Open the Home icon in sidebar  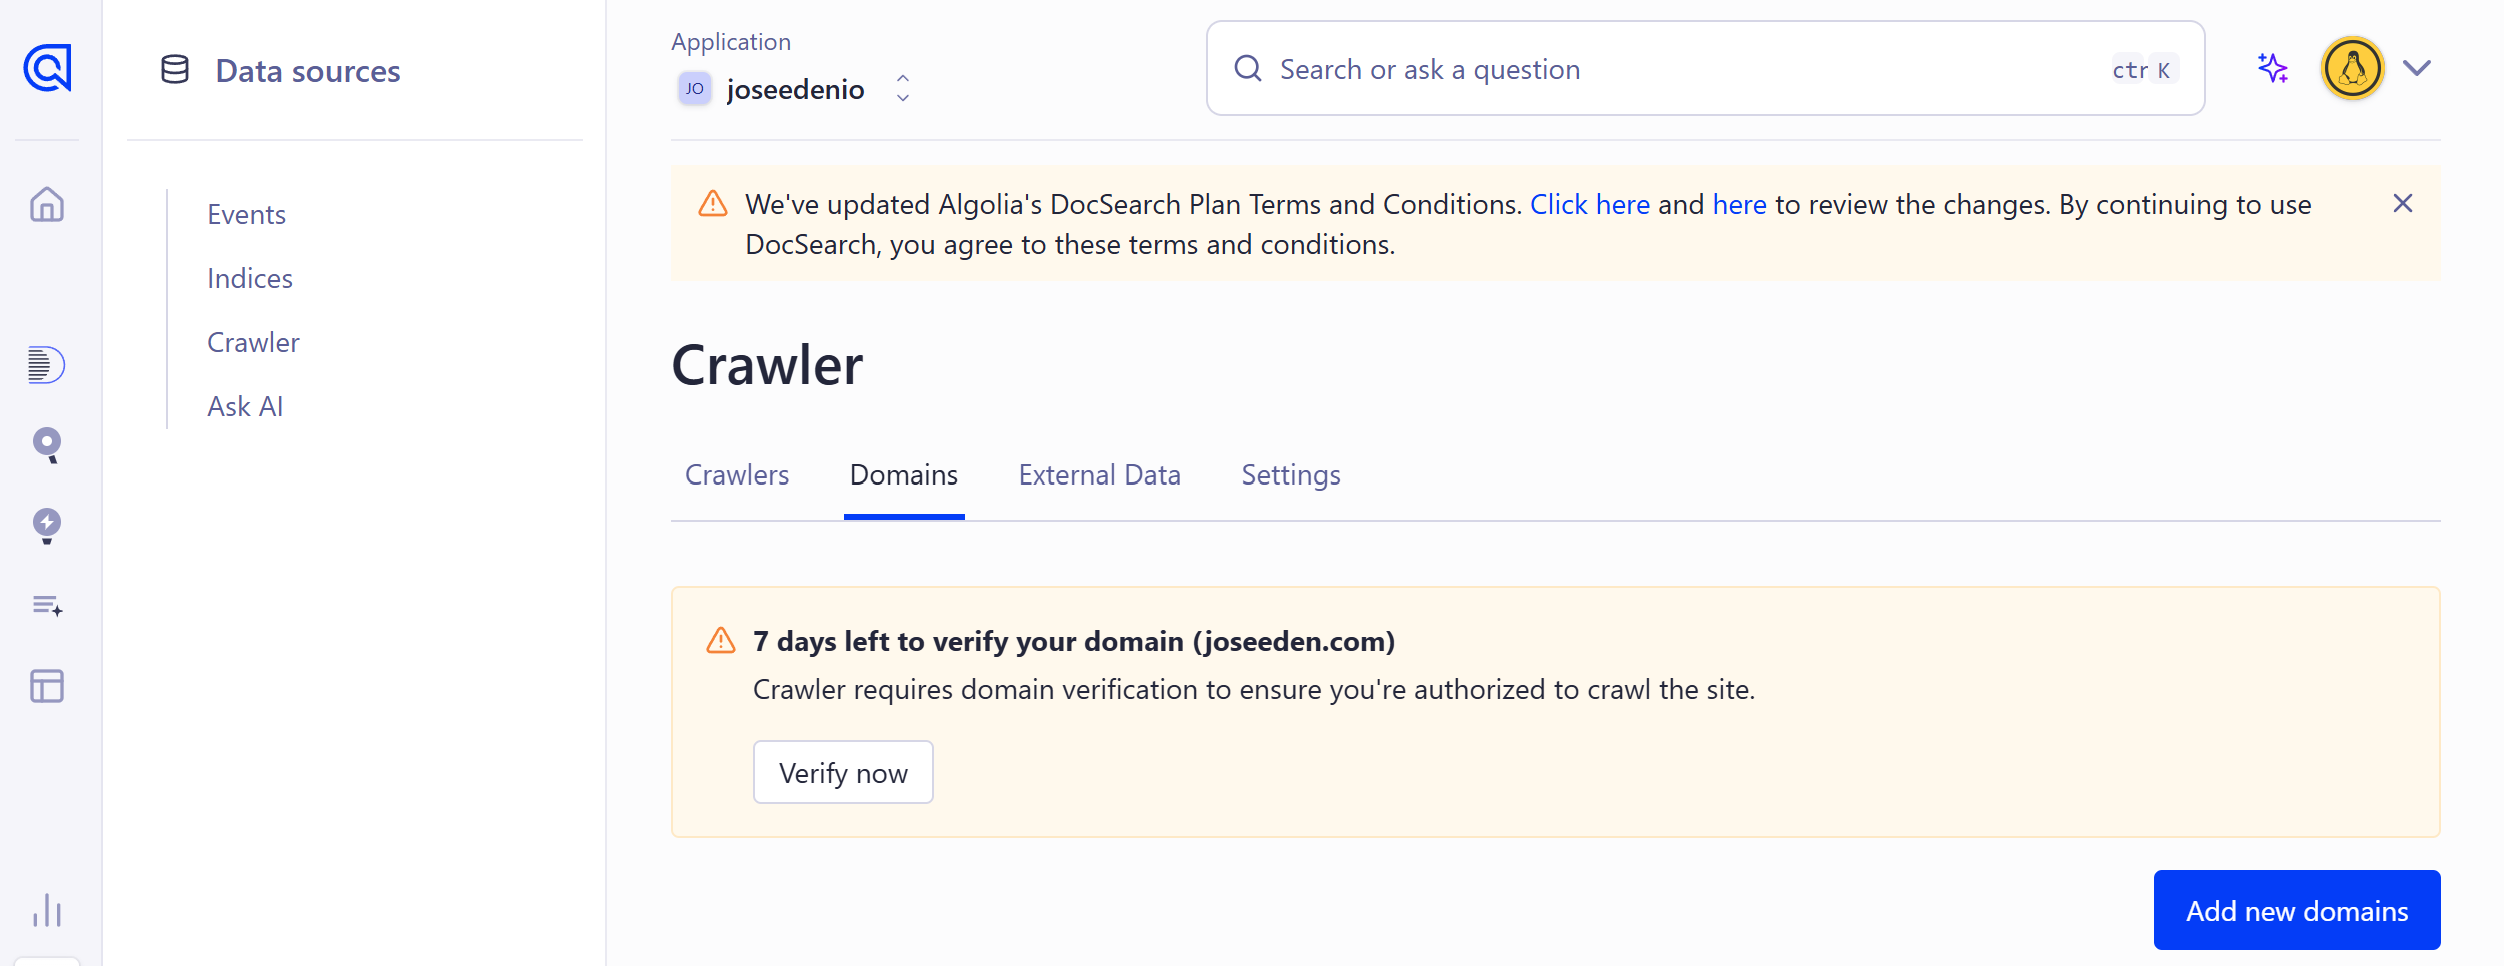(x=47, y=204)
